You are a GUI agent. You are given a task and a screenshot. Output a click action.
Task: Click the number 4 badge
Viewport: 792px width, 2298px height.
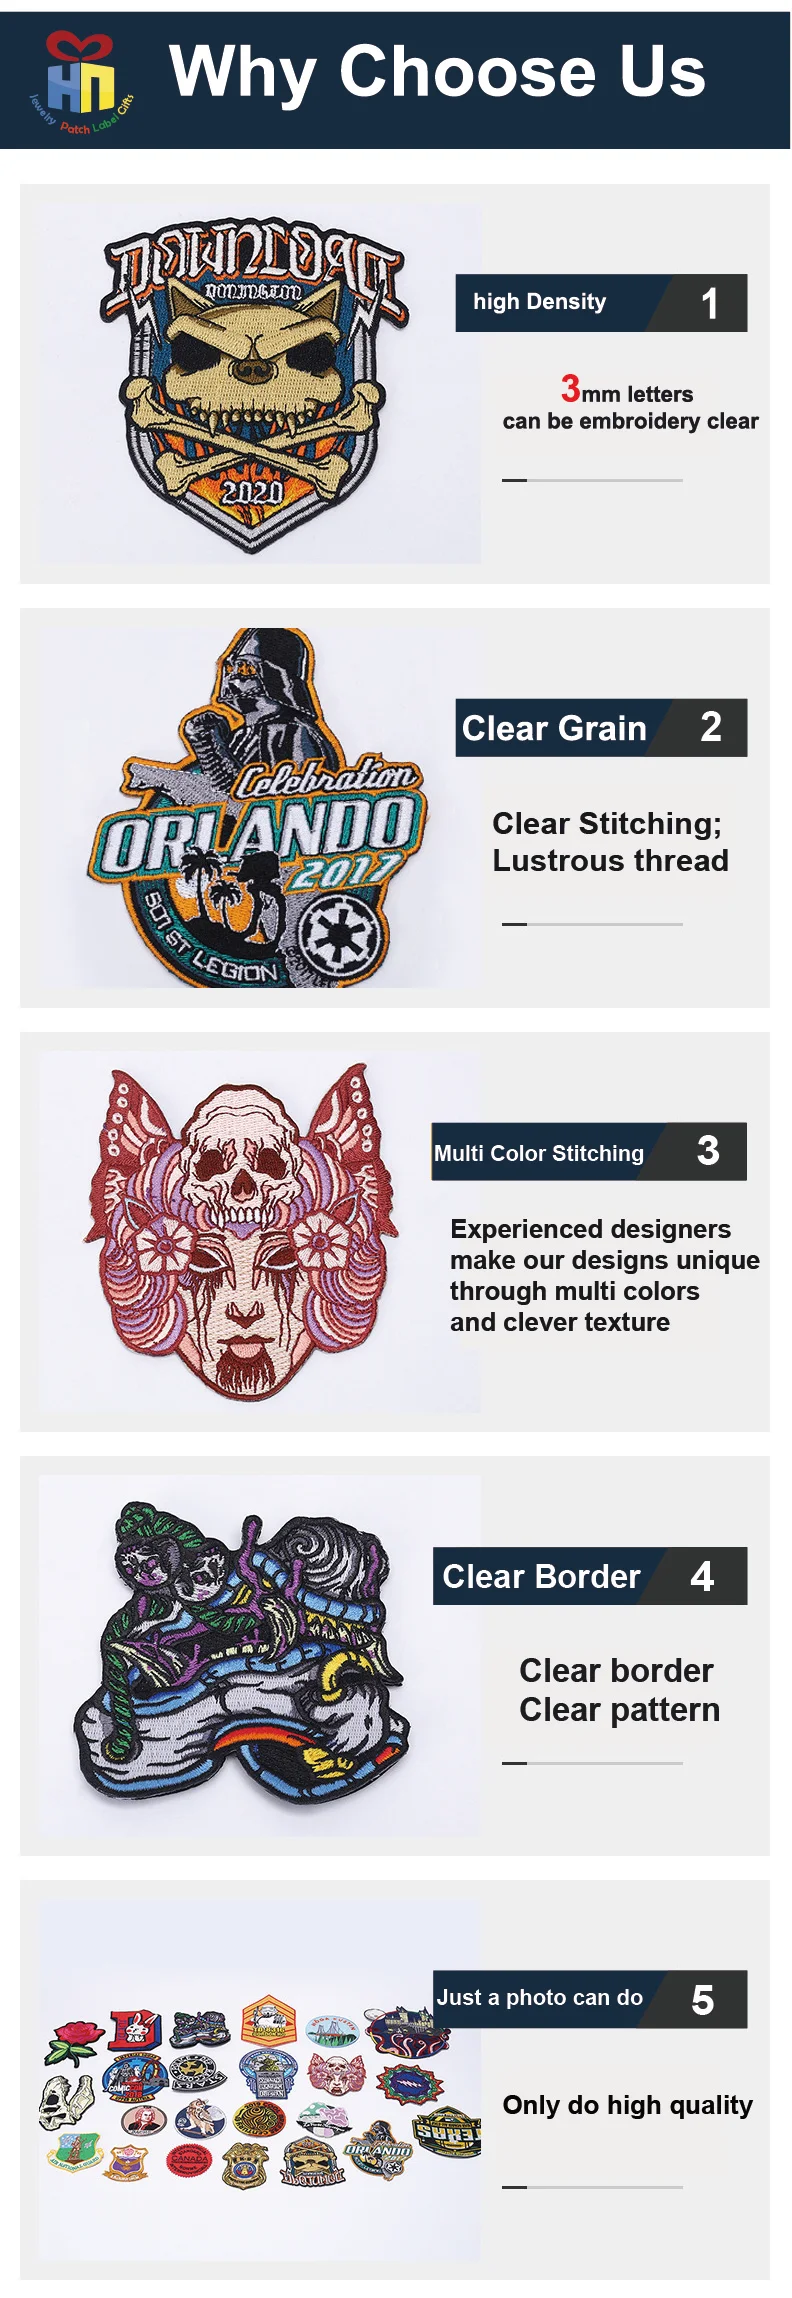703,1576
